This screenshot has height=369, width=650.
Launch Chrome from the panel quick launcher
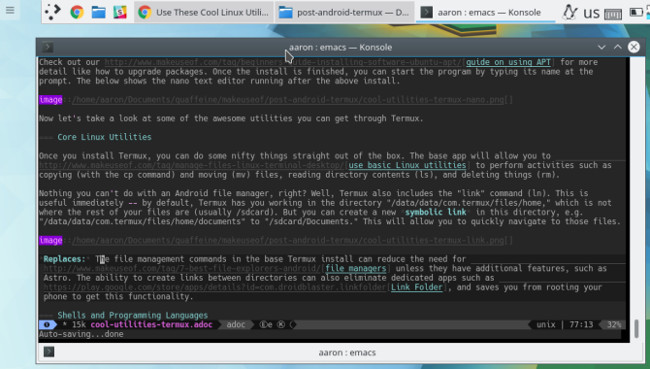[x=77, y=12]
